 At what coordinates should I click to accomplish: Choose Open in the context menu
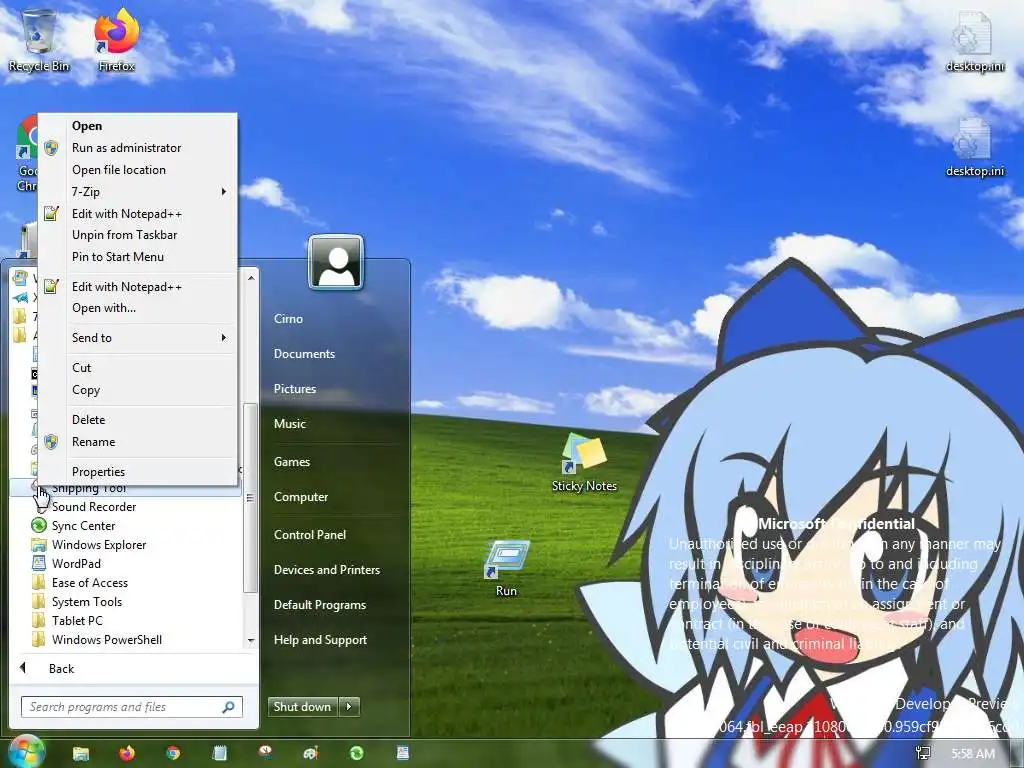click(137, 125)
